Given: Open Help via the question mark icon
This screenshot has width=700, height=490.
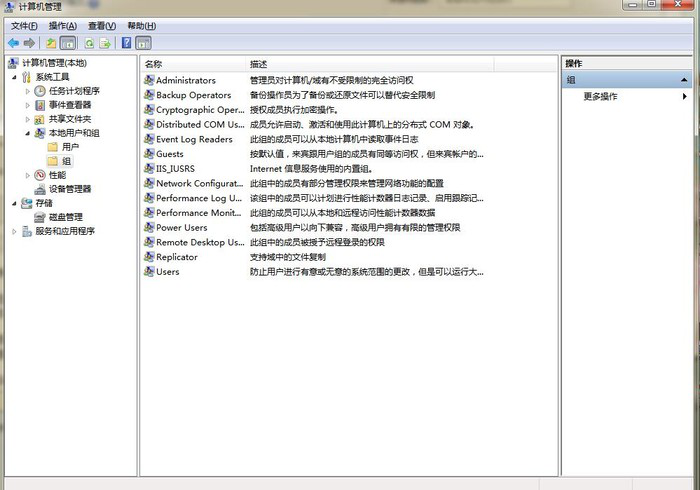Looking at the screenshot, I should (x=127, y=43).
